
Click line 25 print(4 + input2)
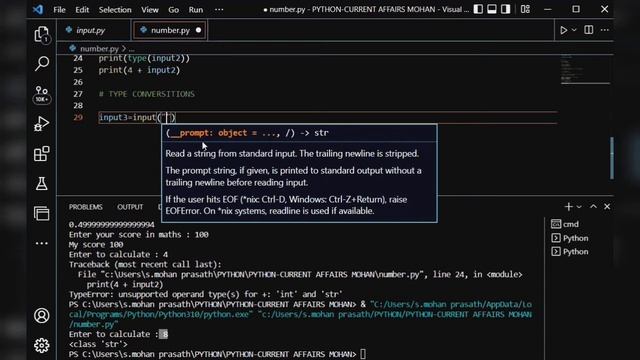139,70
